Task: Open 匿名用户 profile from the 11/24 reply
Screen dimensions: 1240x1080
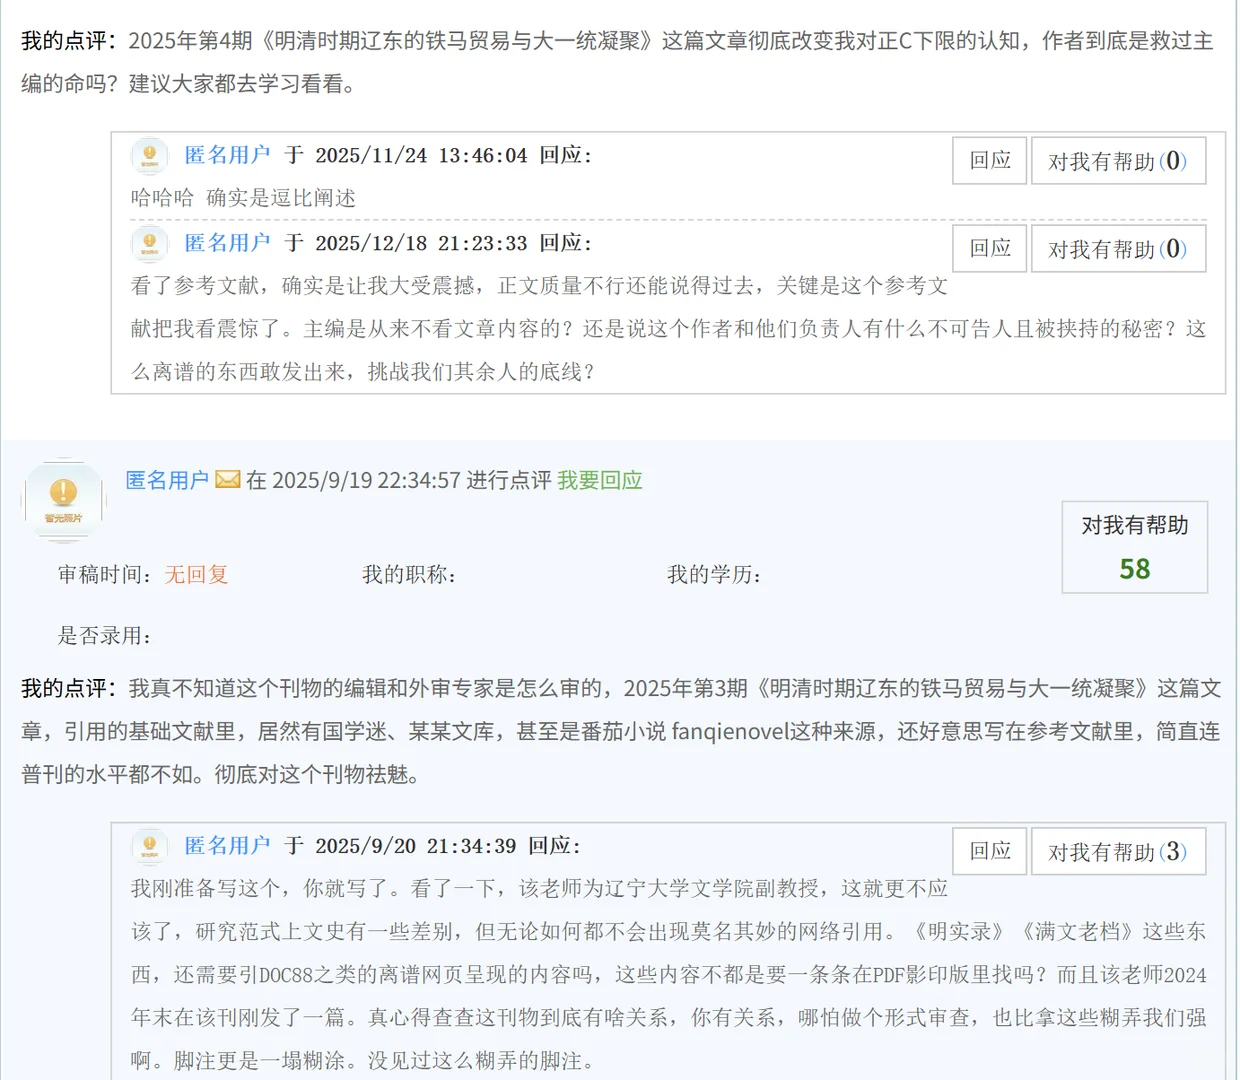Action: [229, 155]
